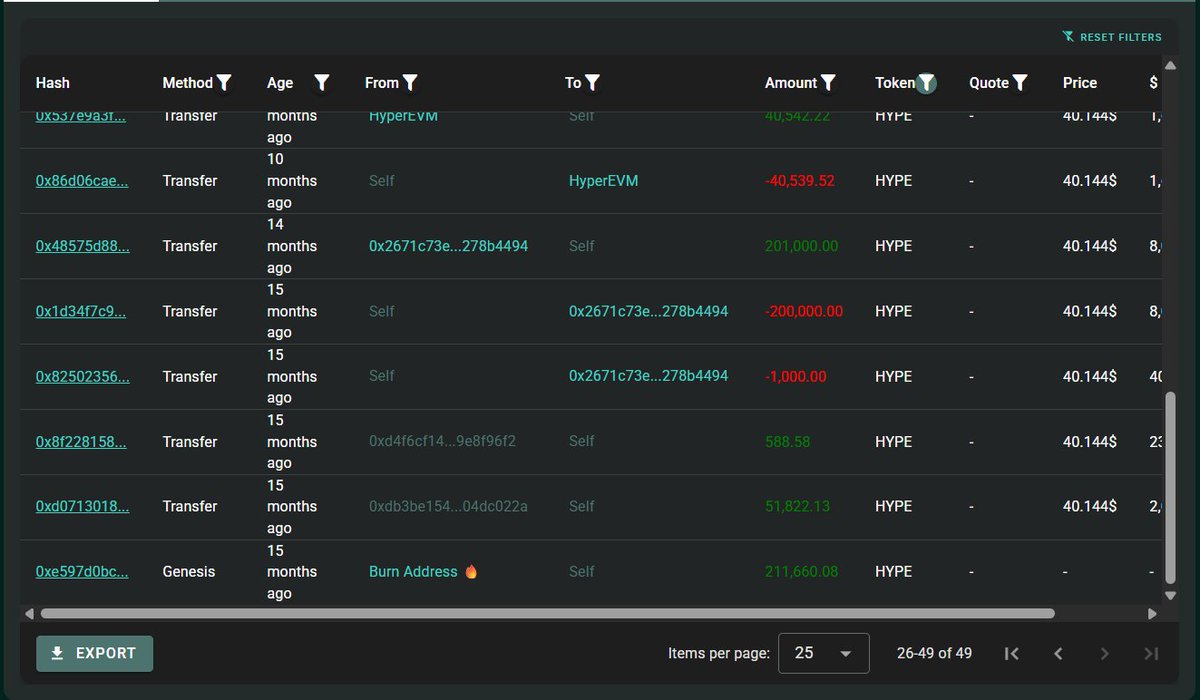Click From address 0xd4f6cf14...9e8f96f2

click(x=442, y=441)
